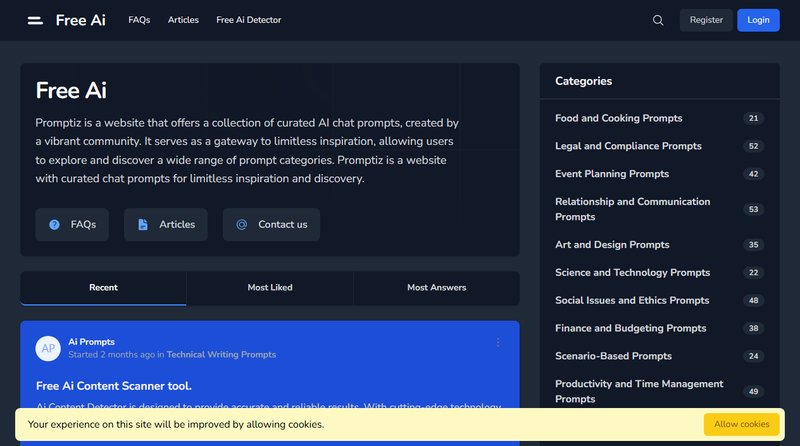Open Technical Writing Prompts link in post
Image resolution: width=800 pixels, height=446 pixels.
point(221,354)
